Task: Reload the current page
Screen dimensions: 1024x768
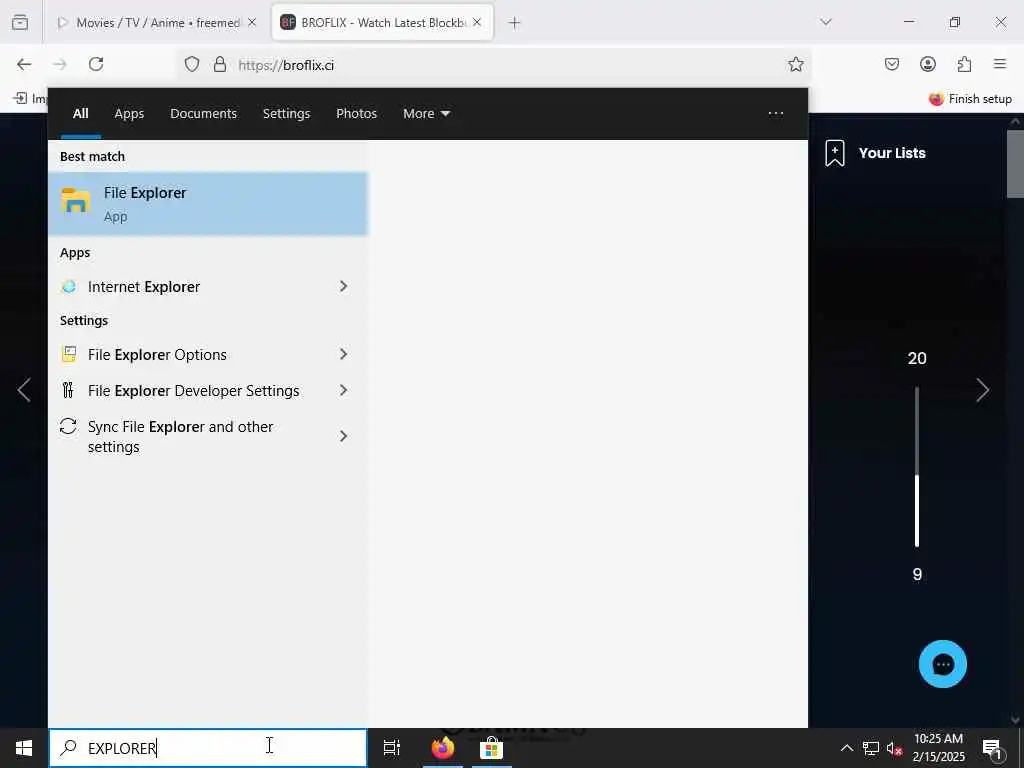Action: click(x=96, y=64)
